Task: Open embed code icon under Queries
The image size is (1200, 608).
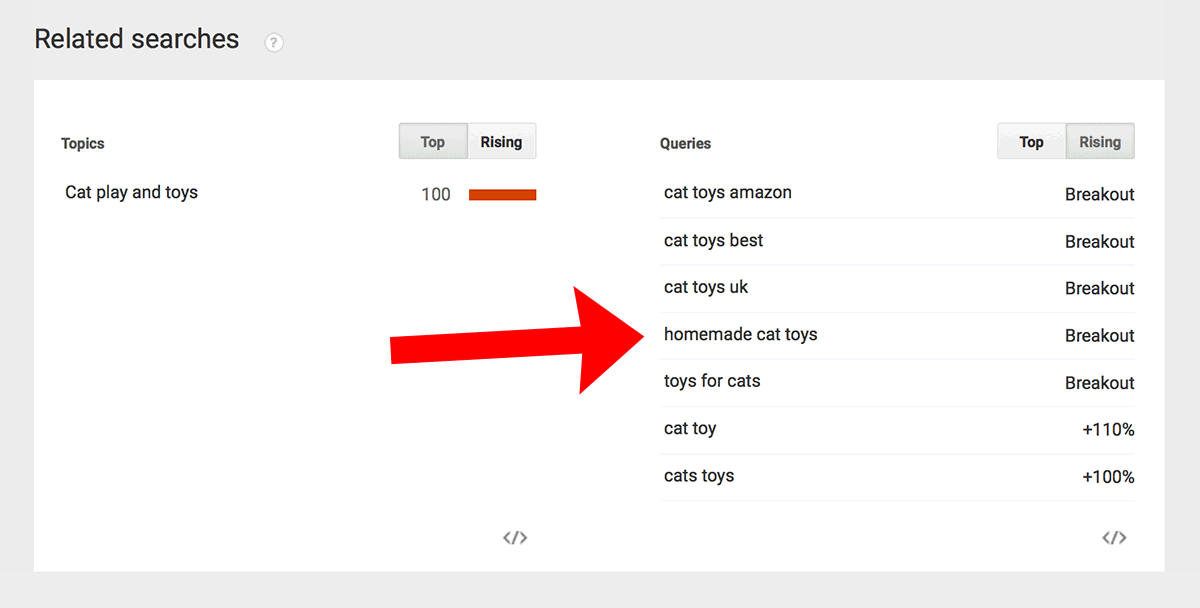Action: pos(1114,538)
